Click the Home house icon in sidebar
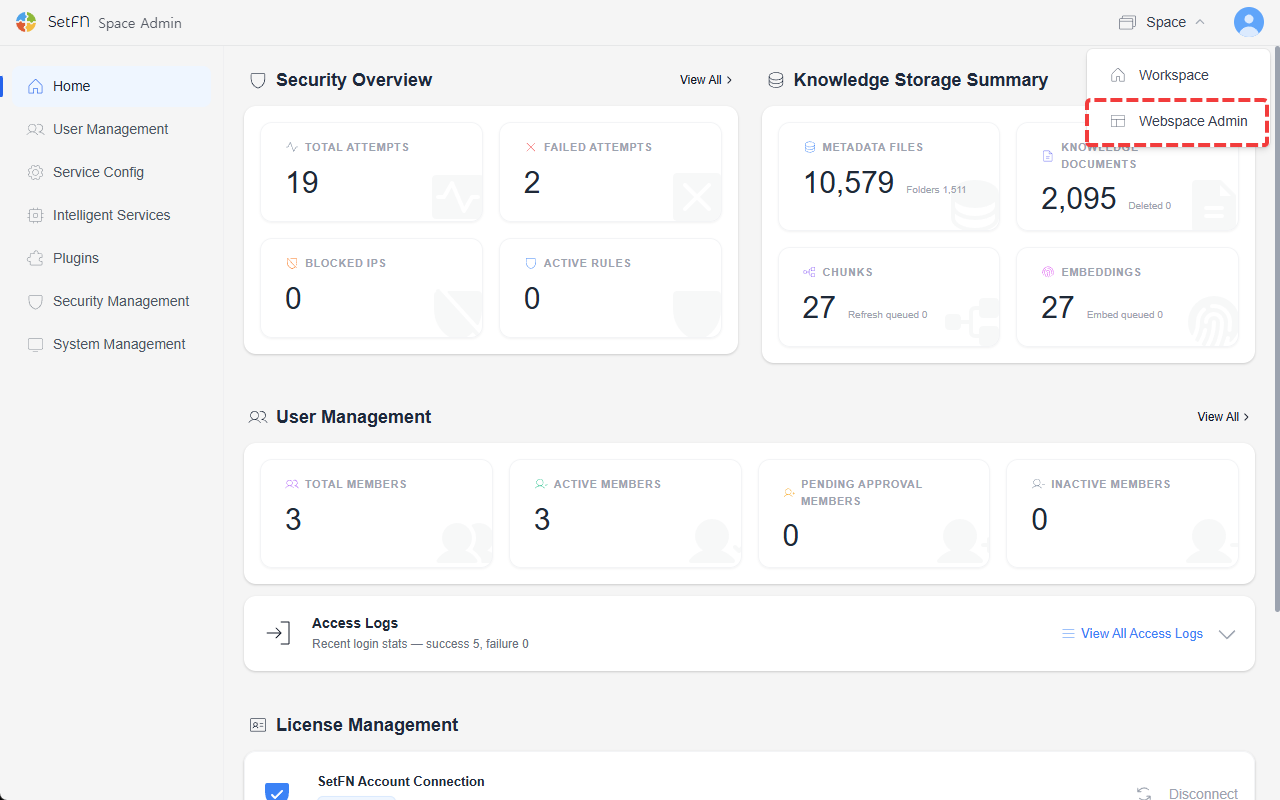 coord(36,86)
